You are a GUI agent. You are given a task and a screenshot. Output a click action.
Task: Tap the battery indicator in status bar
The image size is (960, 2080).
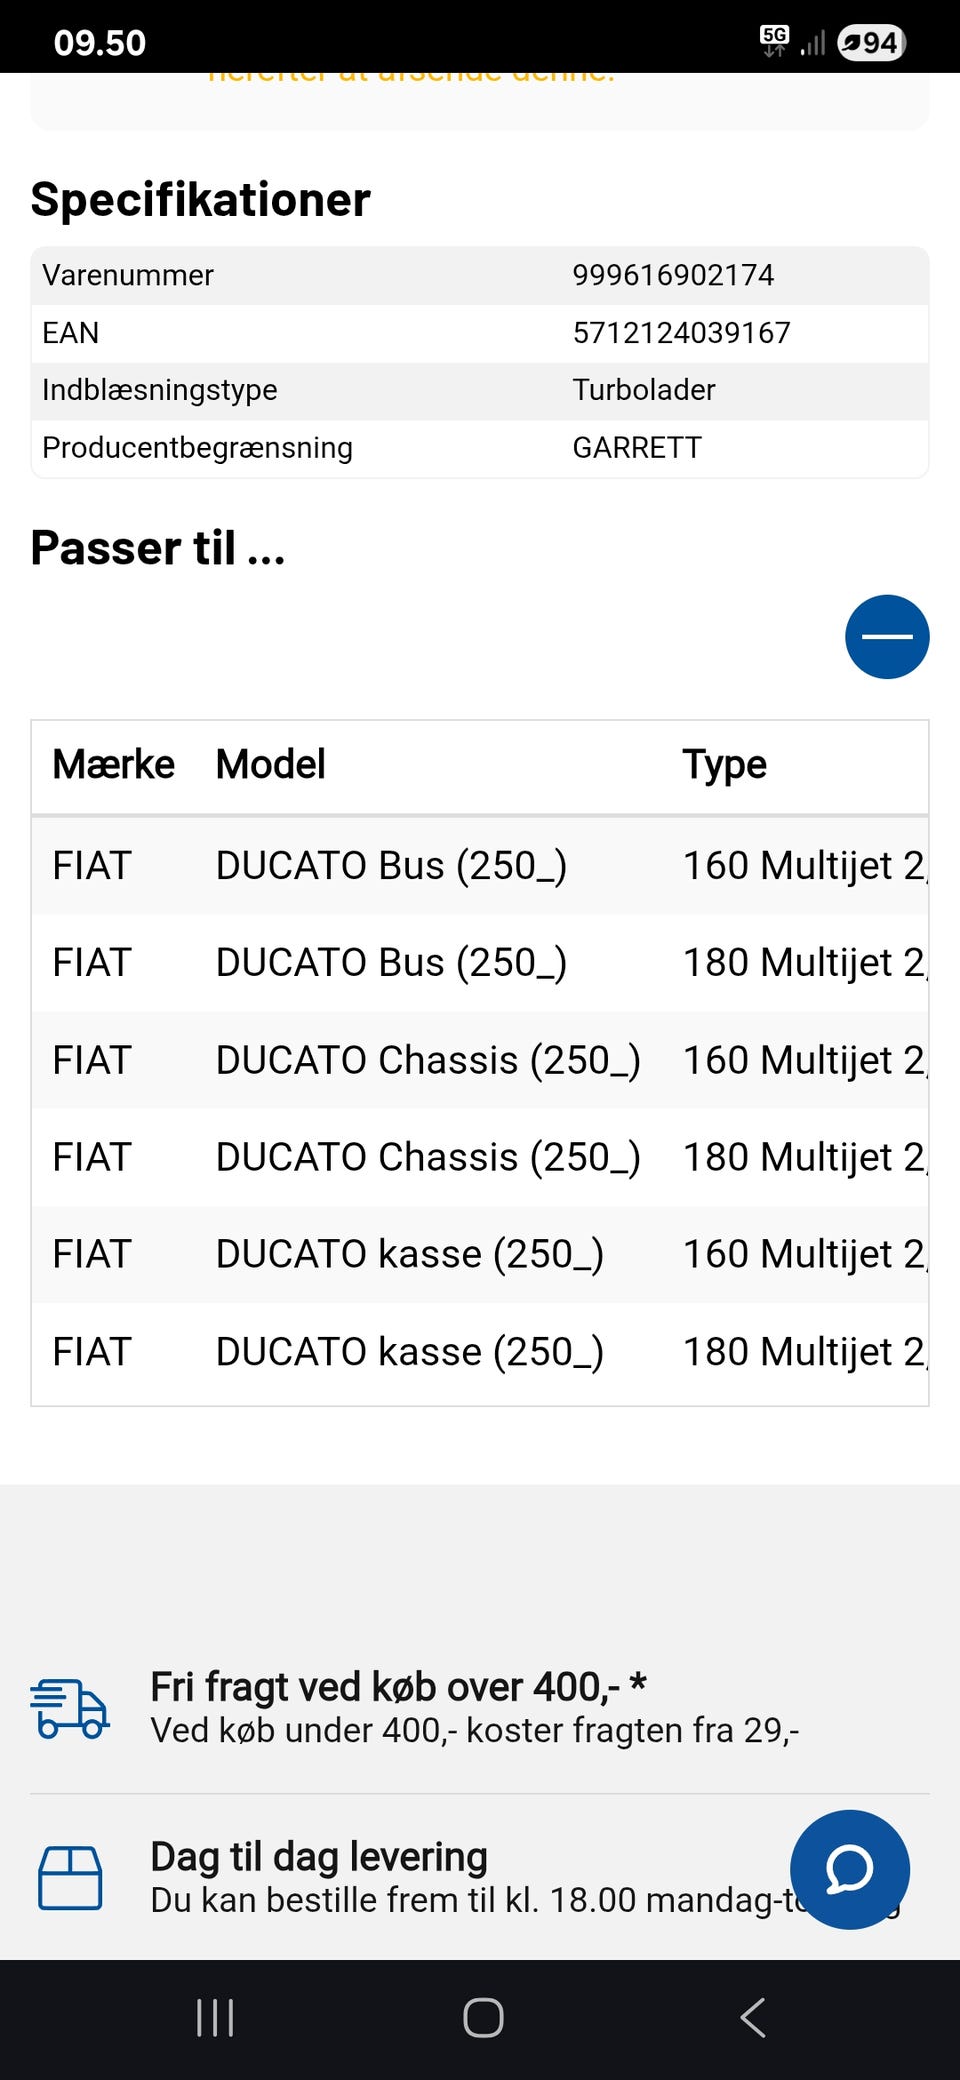(x=871, y=43)
